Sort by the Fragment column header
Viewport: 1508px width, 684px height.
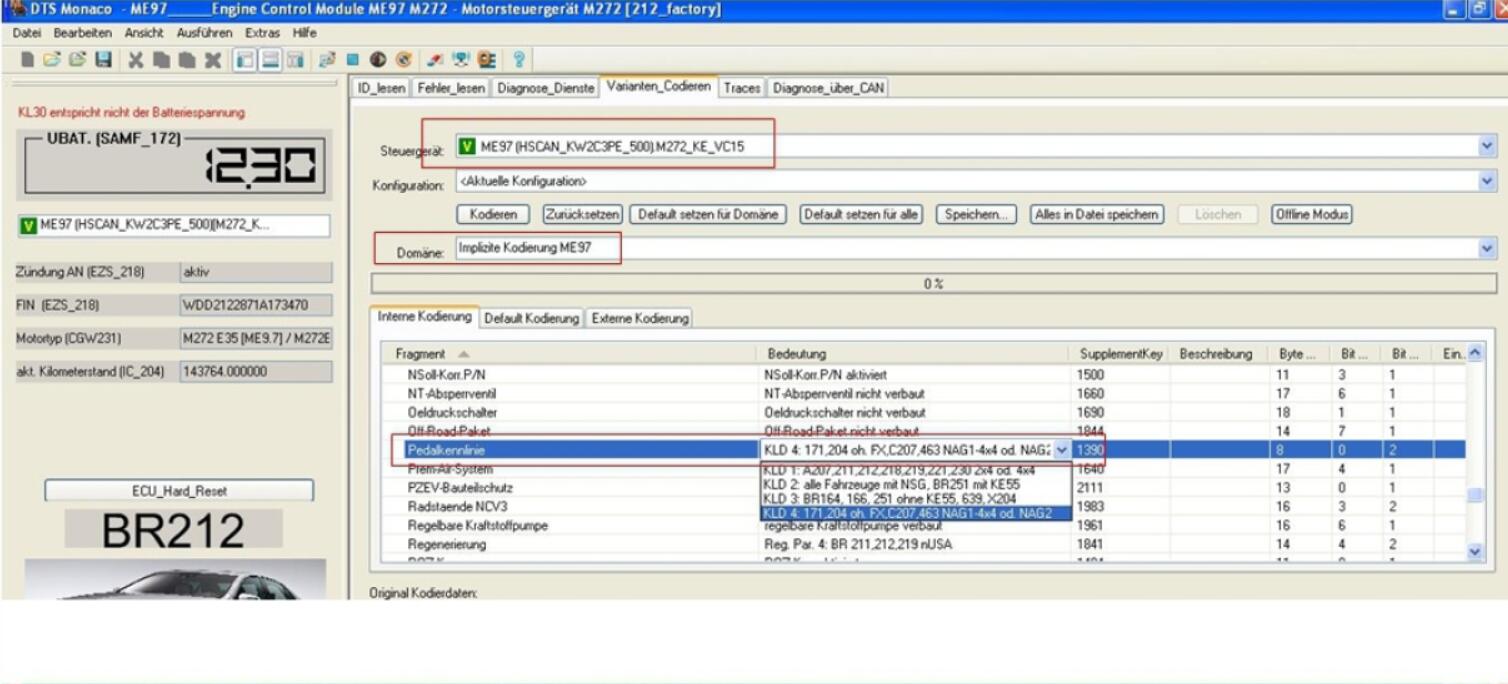pos(571,354)
